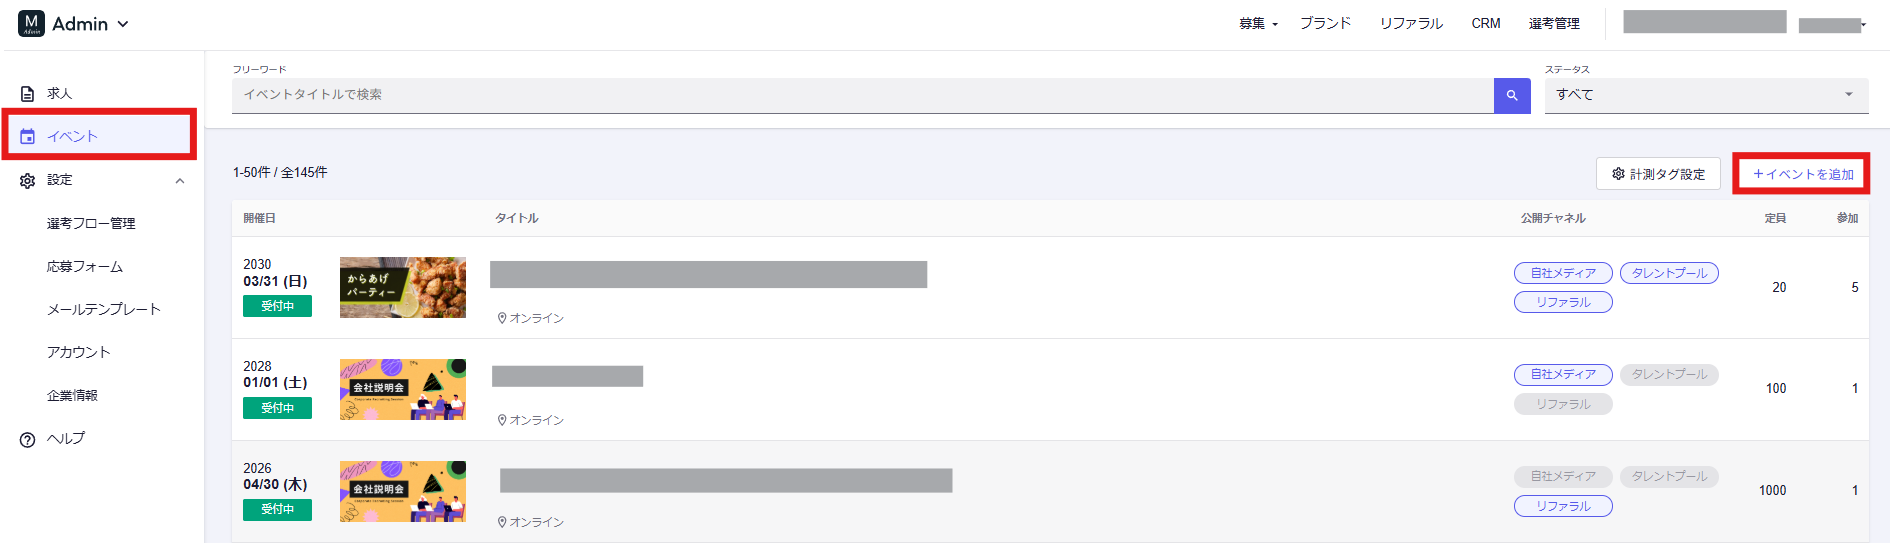Click gear icon on measurement tag settings button

click(1618, 174)
